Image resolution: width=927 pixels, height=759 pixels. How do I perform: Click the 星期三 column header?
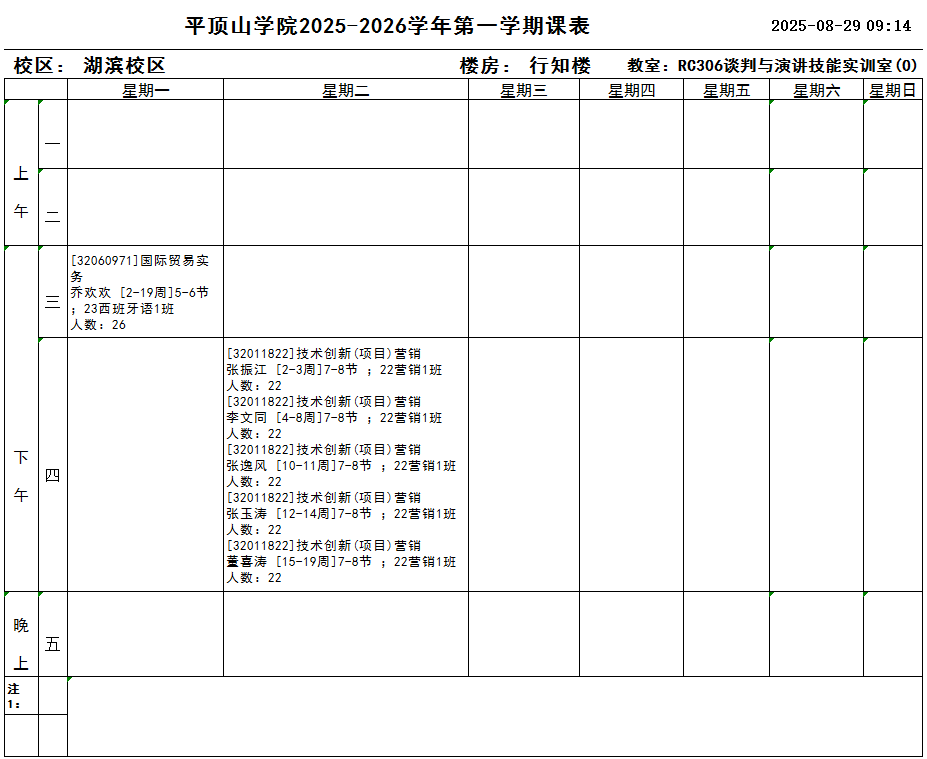point(523,91)
